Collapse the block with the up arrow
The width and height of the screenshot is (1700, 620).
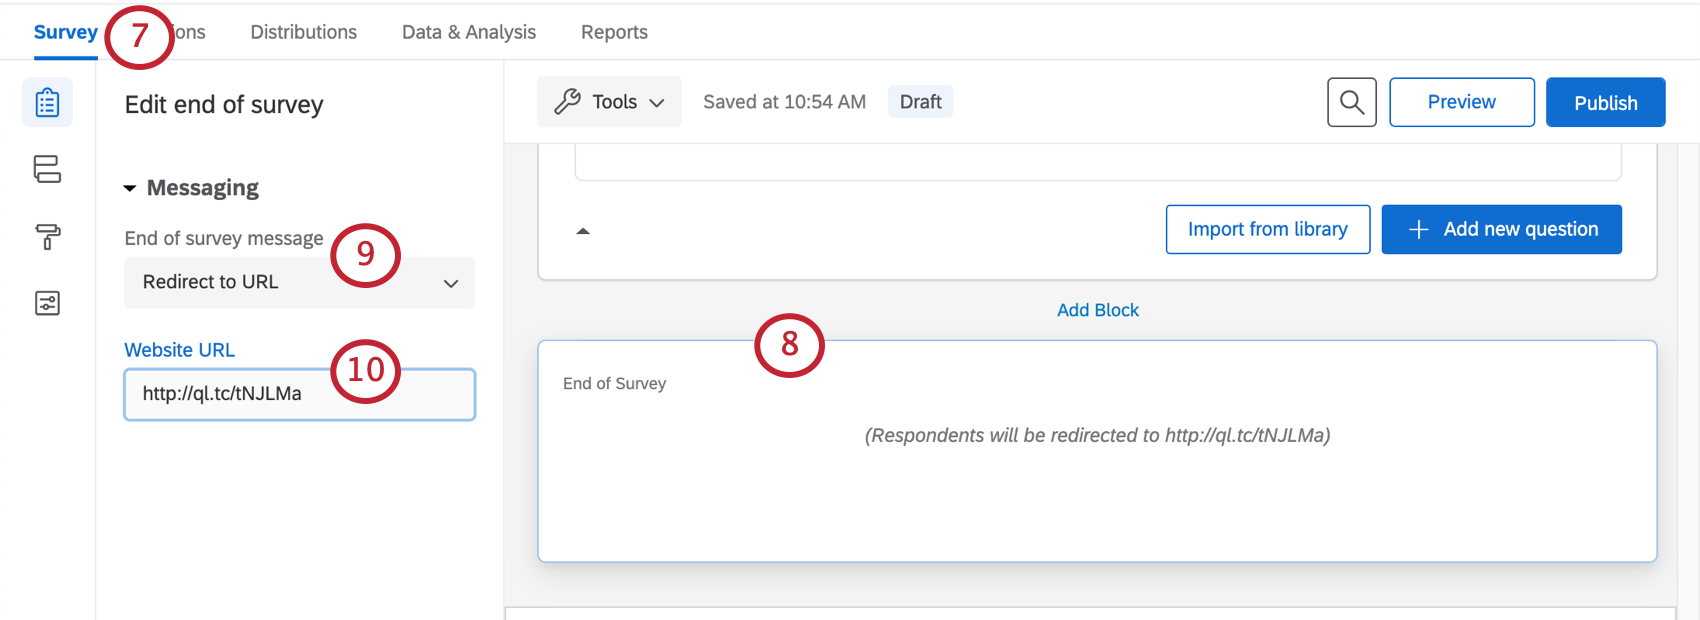click(x=583, y=231)
